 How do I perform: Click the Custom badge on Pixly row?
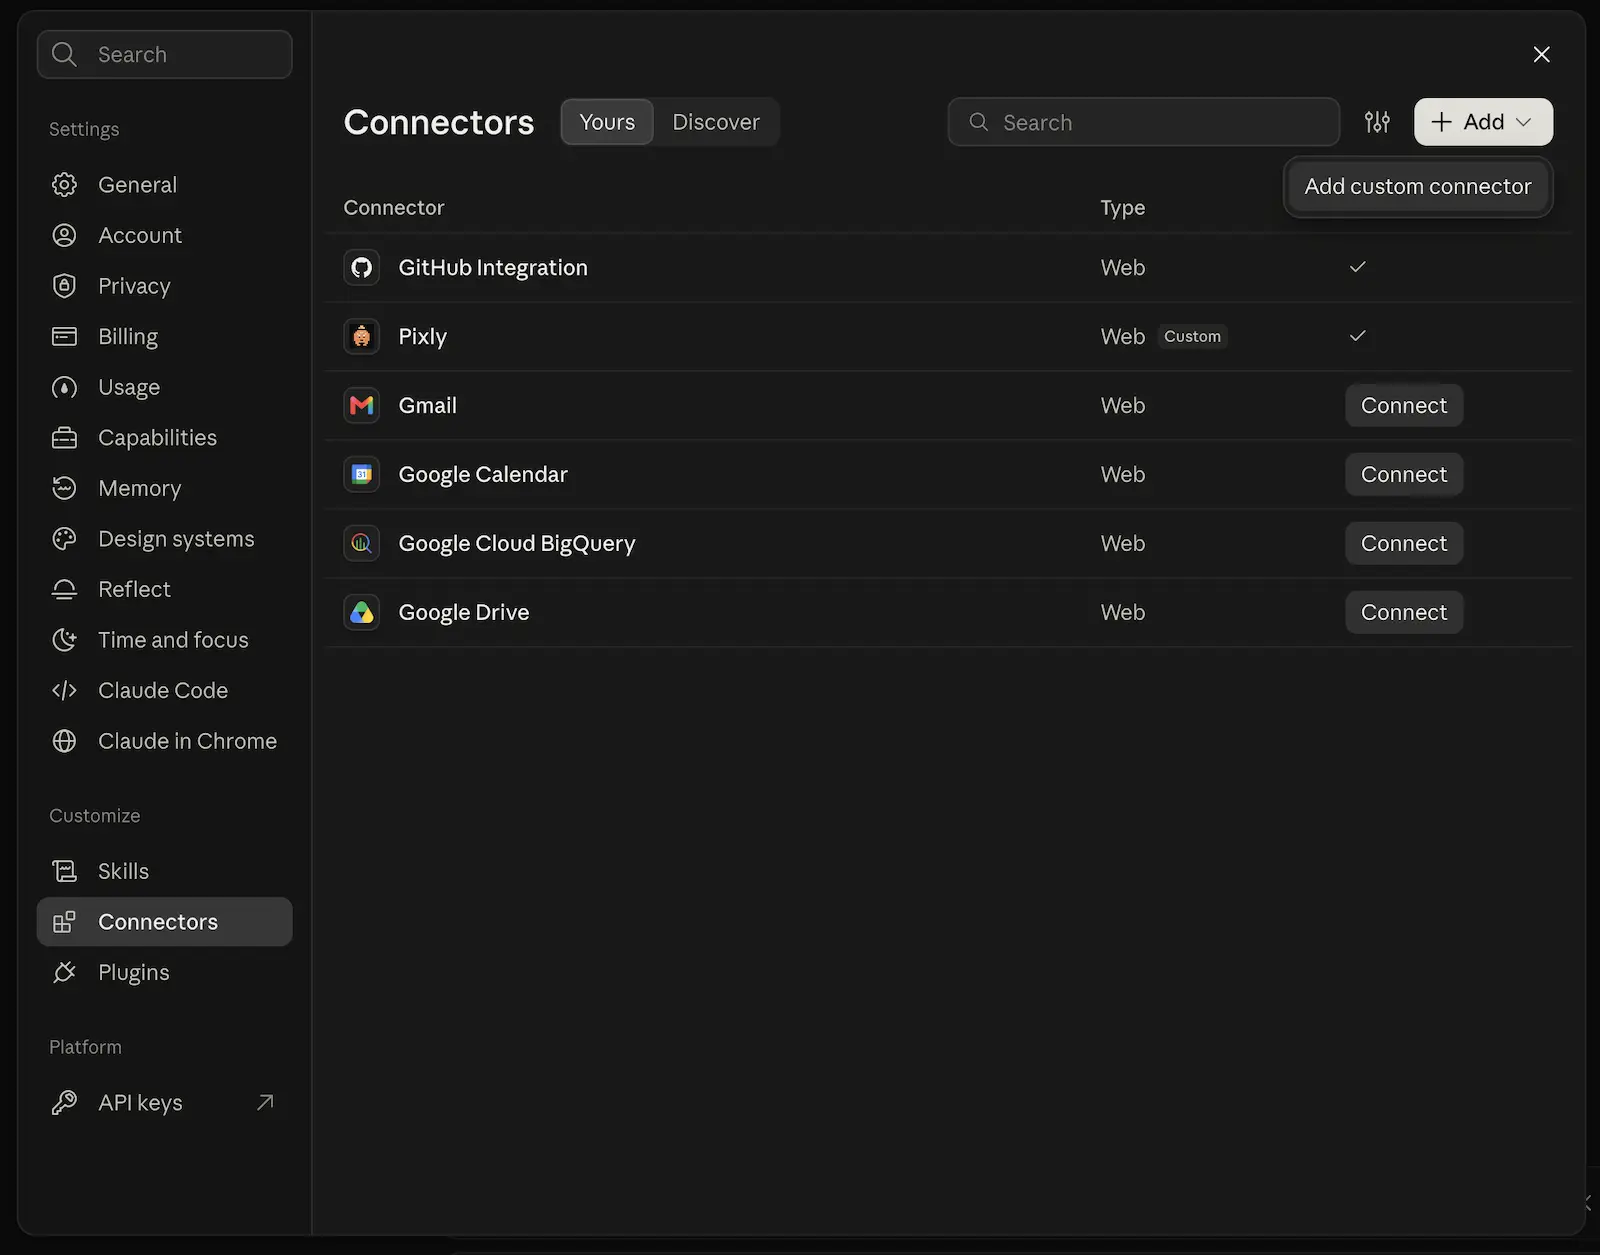click(1192, 337)
